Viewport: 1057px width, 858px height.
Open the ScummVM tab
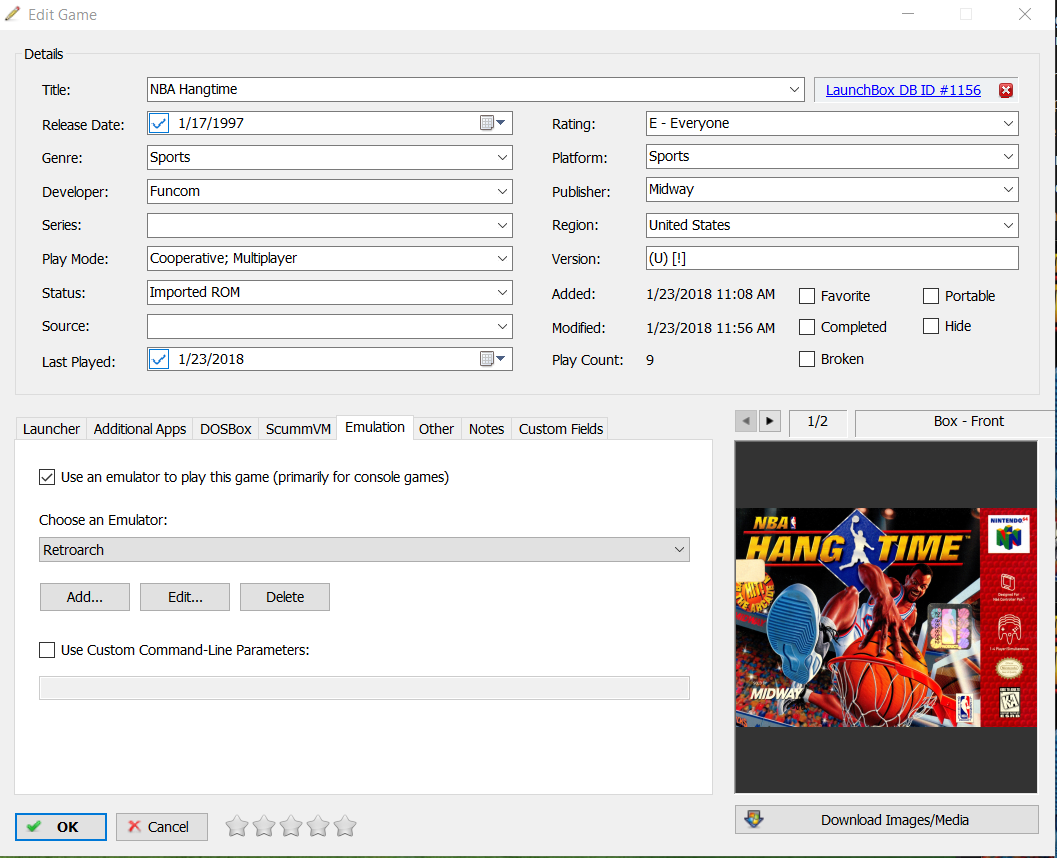click(x=298, y=429)
